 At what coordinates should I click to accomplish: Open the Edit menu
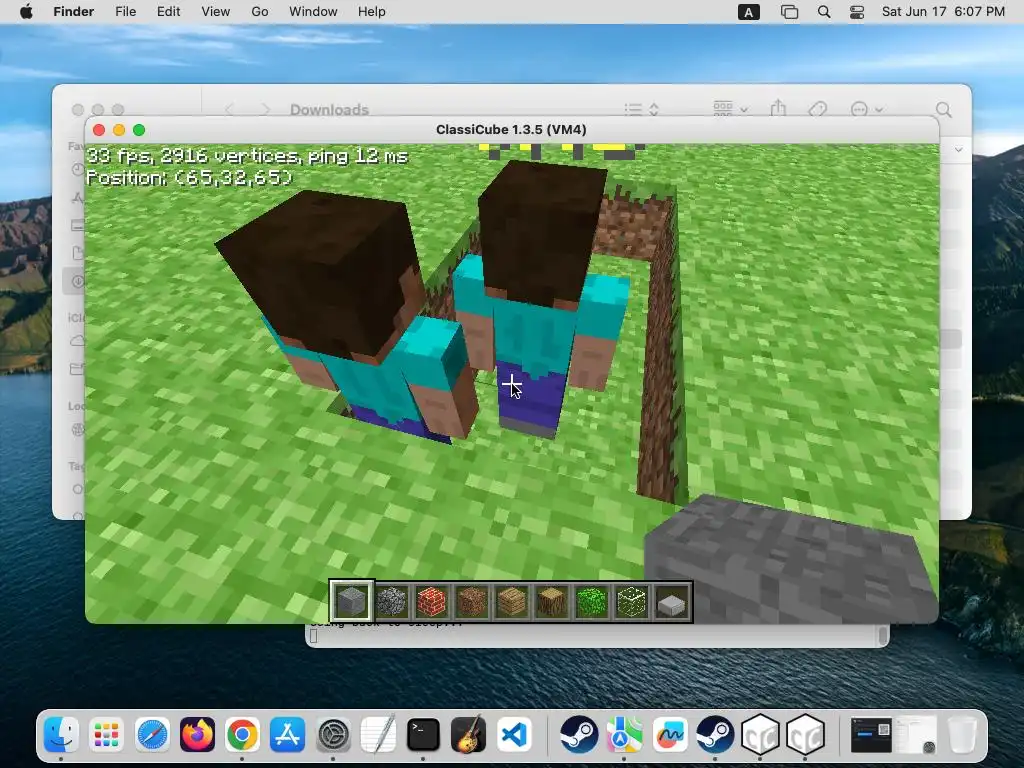pyautogui.click(x=168, y=12)
